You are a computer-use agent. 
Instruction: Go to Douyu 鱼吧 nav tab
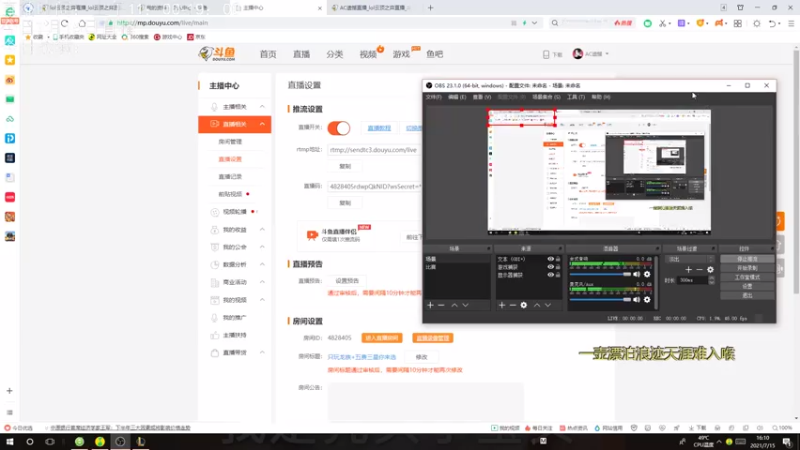[x=435, y=54]
